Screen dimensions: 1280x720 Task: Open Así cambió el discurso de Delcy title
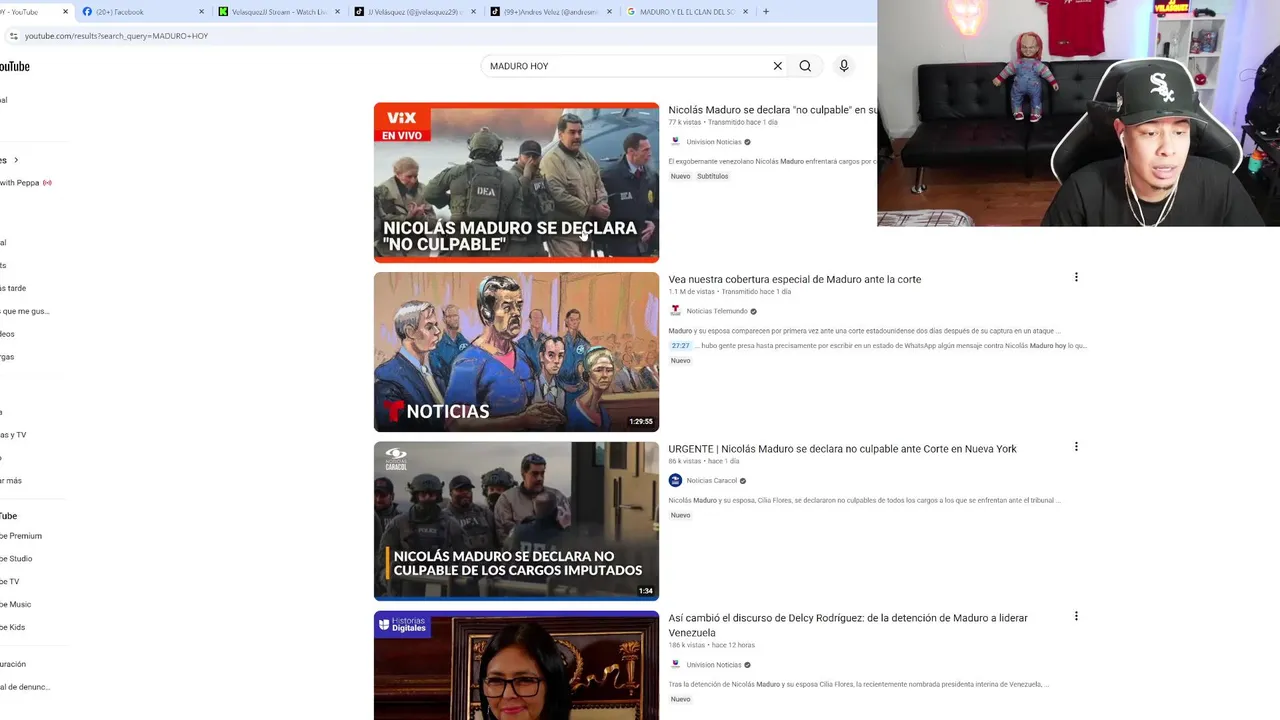[x=848, y=625]
